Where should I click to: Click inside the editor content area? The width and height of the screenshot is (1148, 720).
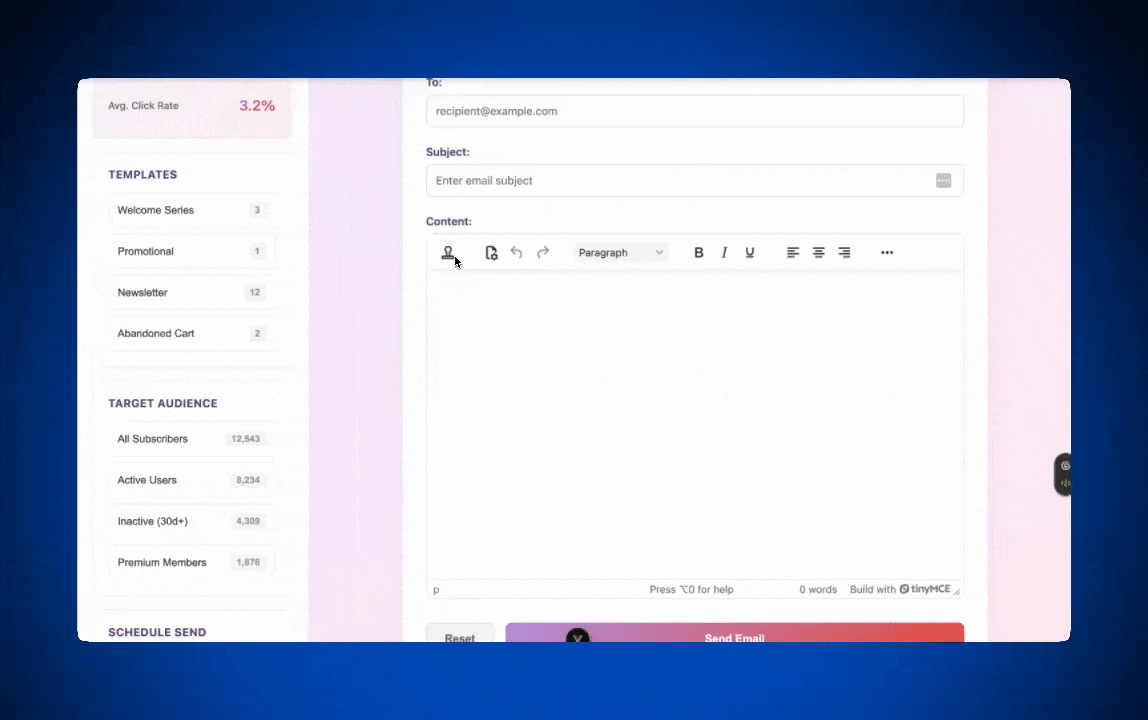(695, 425)
